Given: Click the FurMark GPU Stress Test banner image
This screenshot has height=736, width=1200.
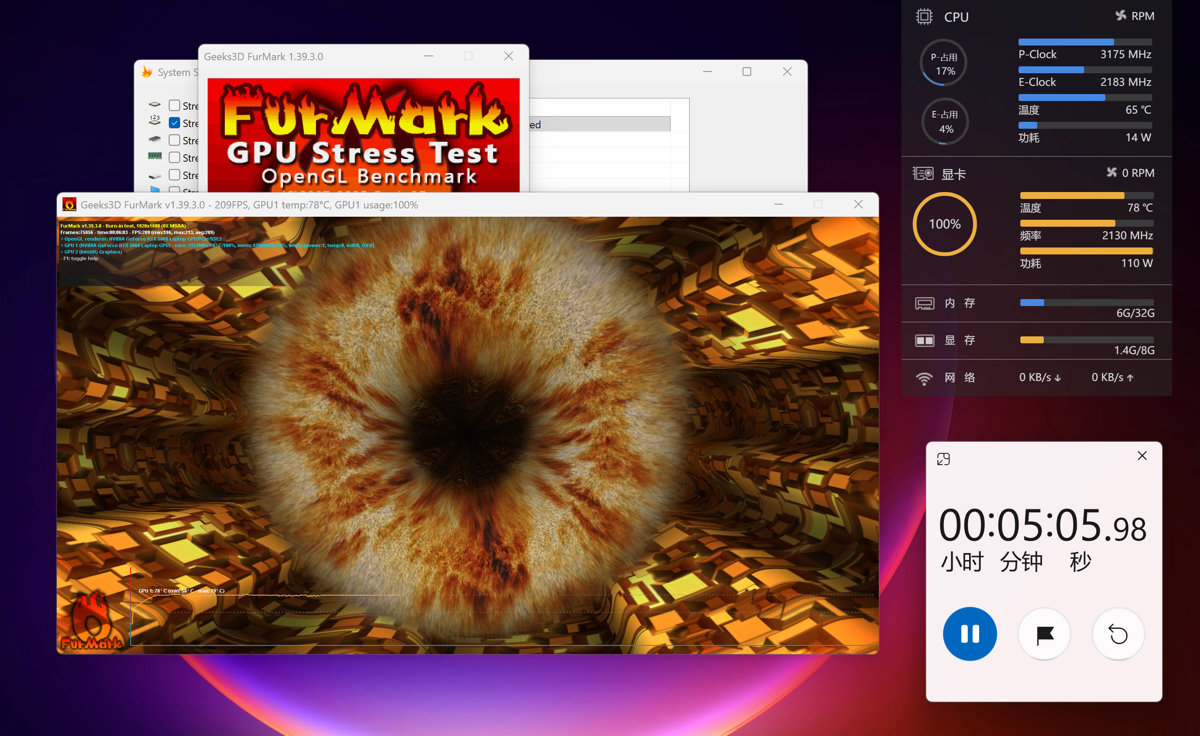Looking at the screenshot, I should [364, 135].
